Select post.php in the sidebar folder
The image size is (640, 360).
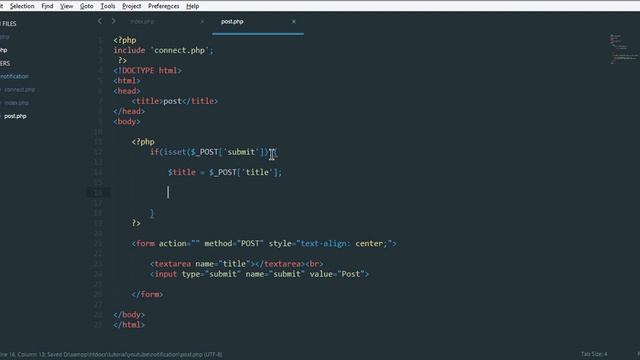tap(15, 116)
